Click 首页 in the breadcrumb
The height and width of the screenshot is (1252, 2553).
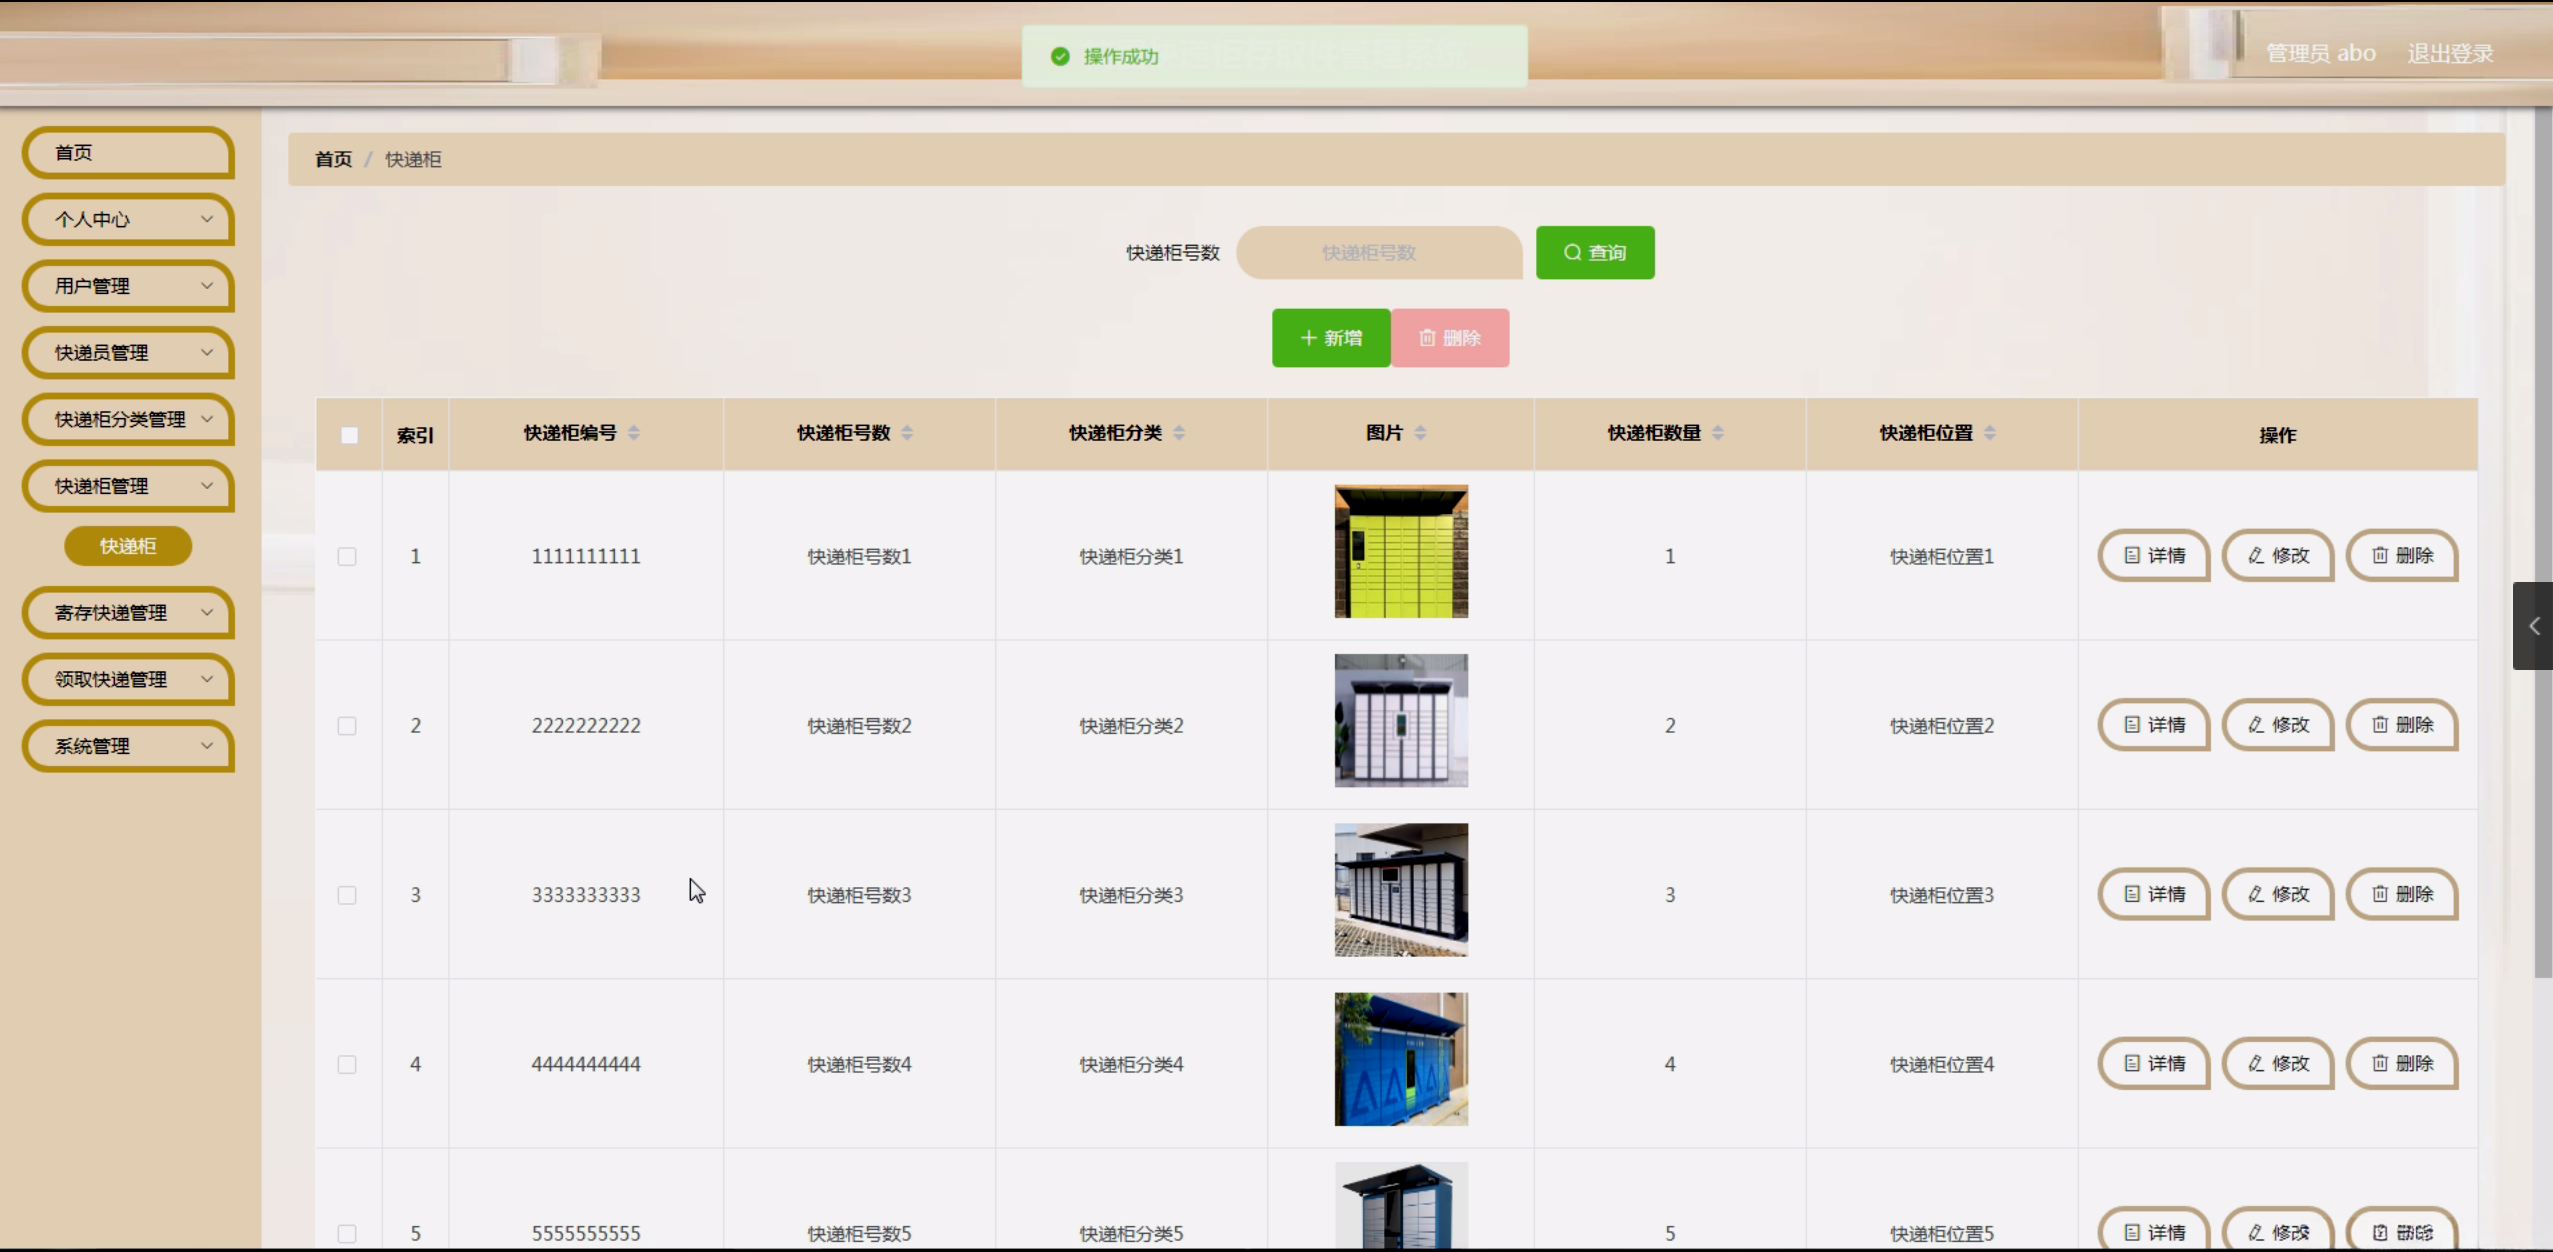click(x=333, y=159)
